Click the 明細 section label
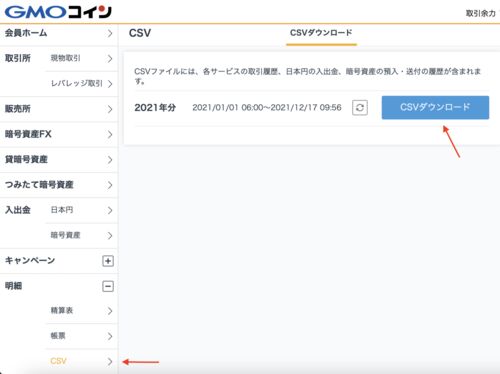 click(x=13, y=286)
